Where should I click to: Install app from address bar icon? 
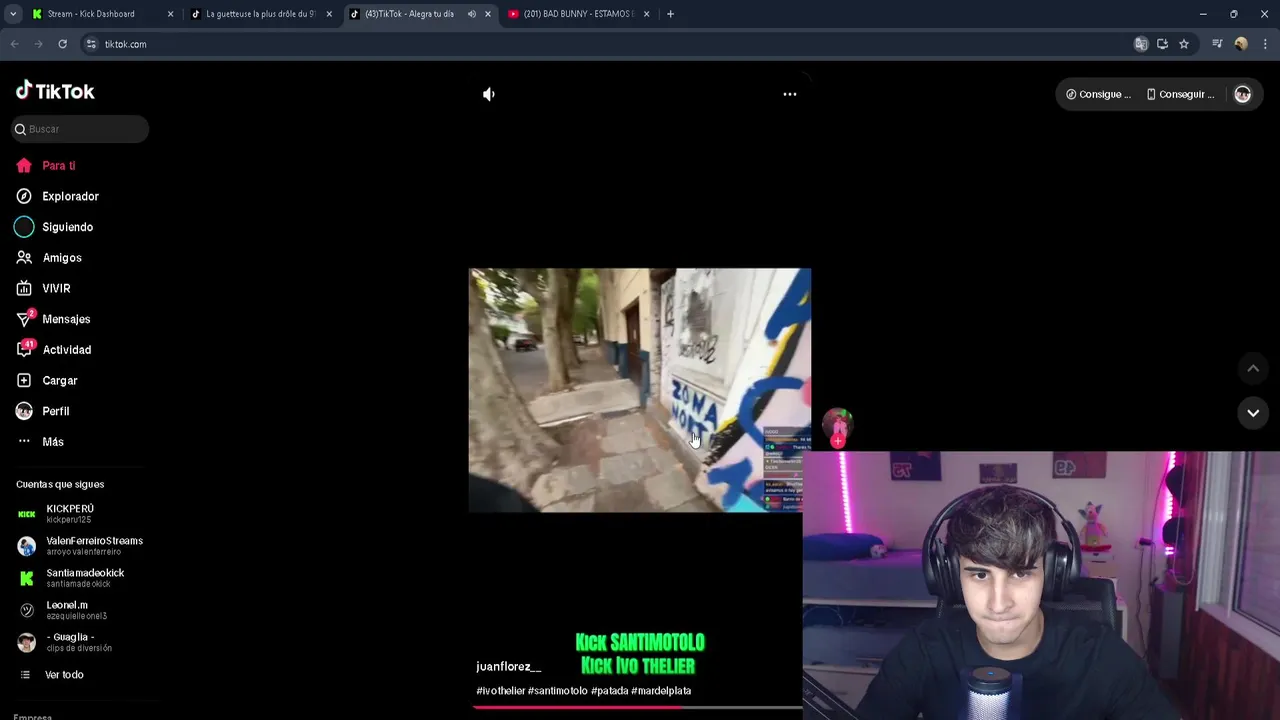(x=1162, y=44)
